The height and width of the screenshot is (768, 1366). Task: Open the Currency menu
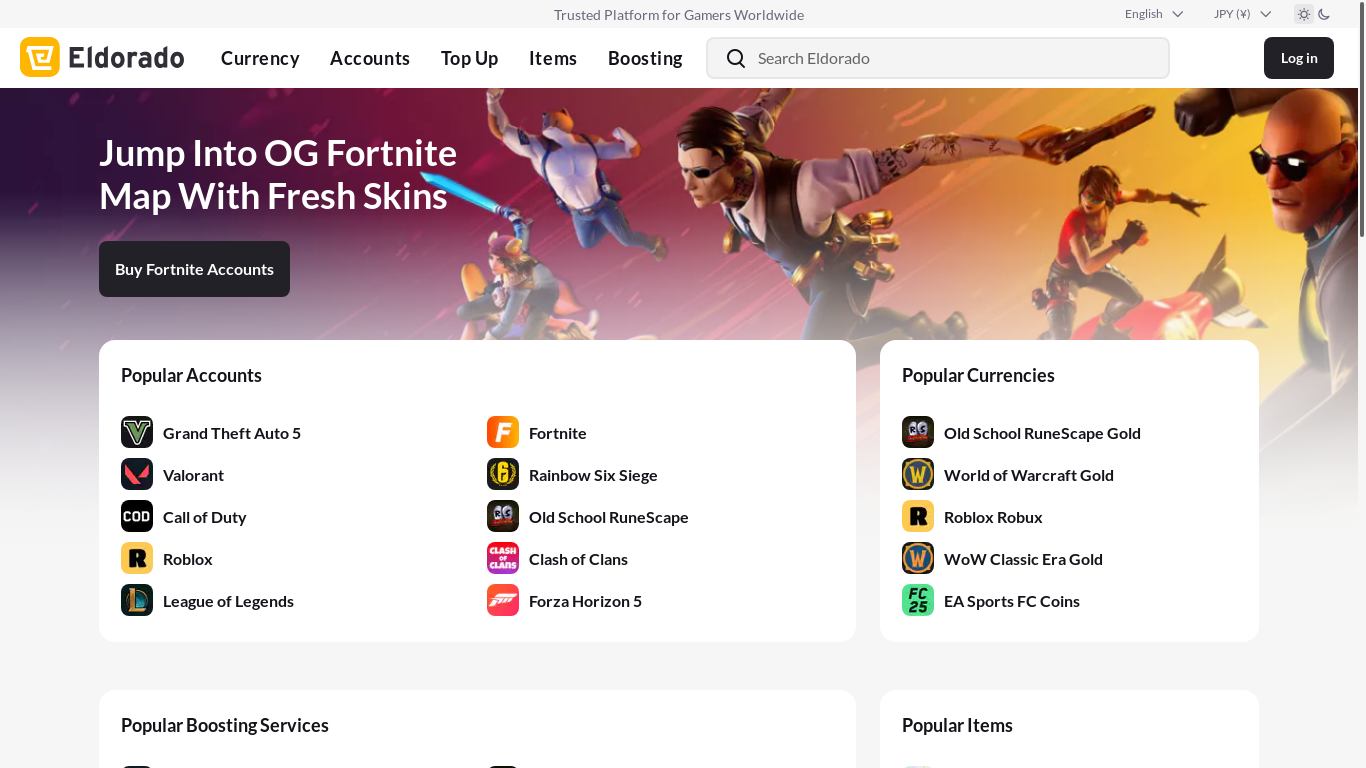[x=260, y=58]
